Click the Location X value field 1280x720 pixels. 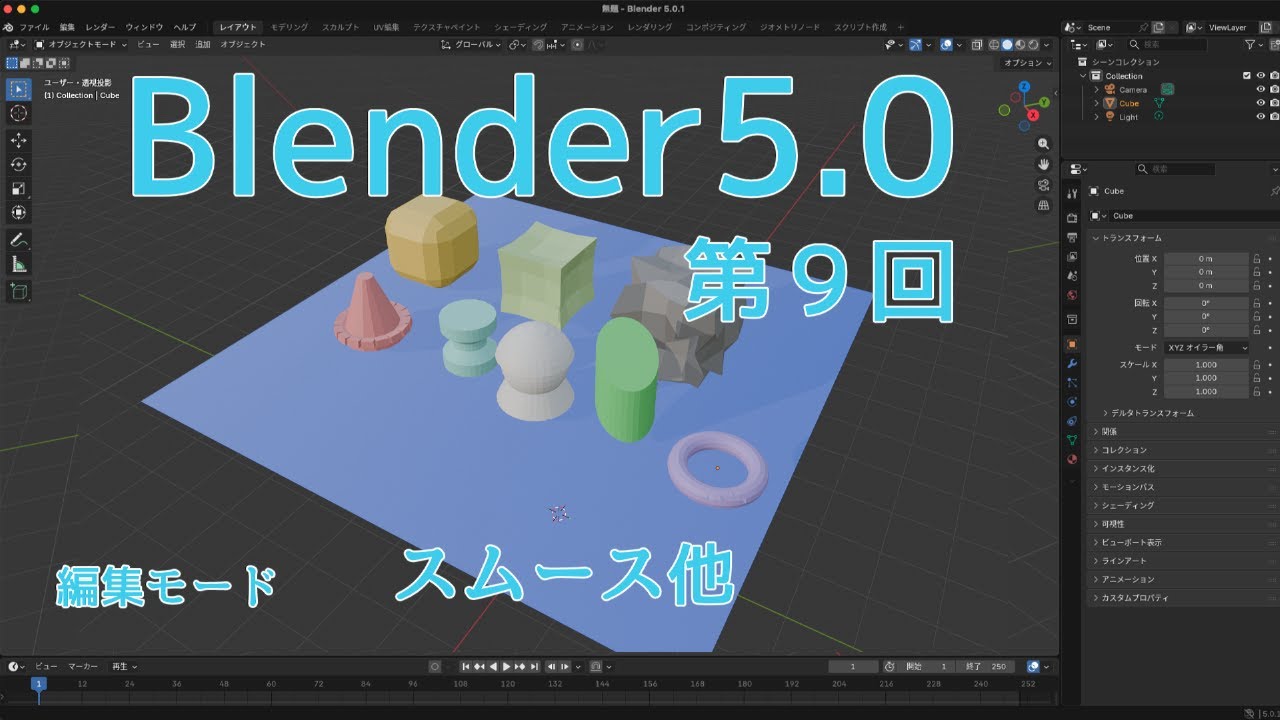click(x=1207, y=258)
